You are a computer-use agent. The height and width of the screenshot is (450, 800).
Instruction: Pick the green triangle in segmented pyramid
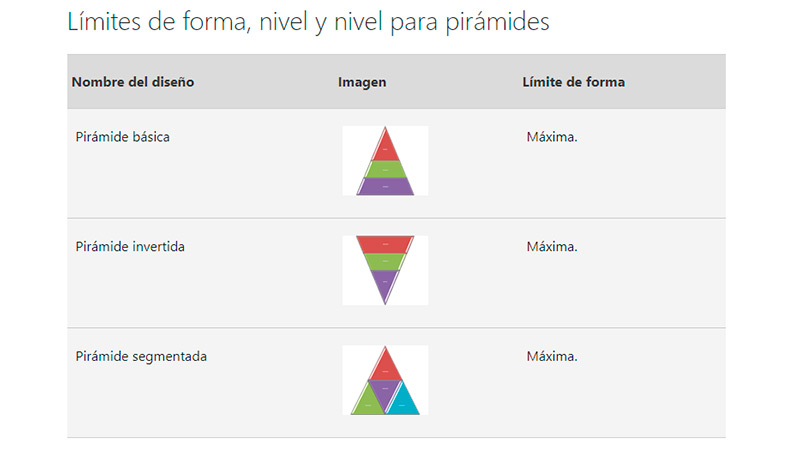coord(367,403)
